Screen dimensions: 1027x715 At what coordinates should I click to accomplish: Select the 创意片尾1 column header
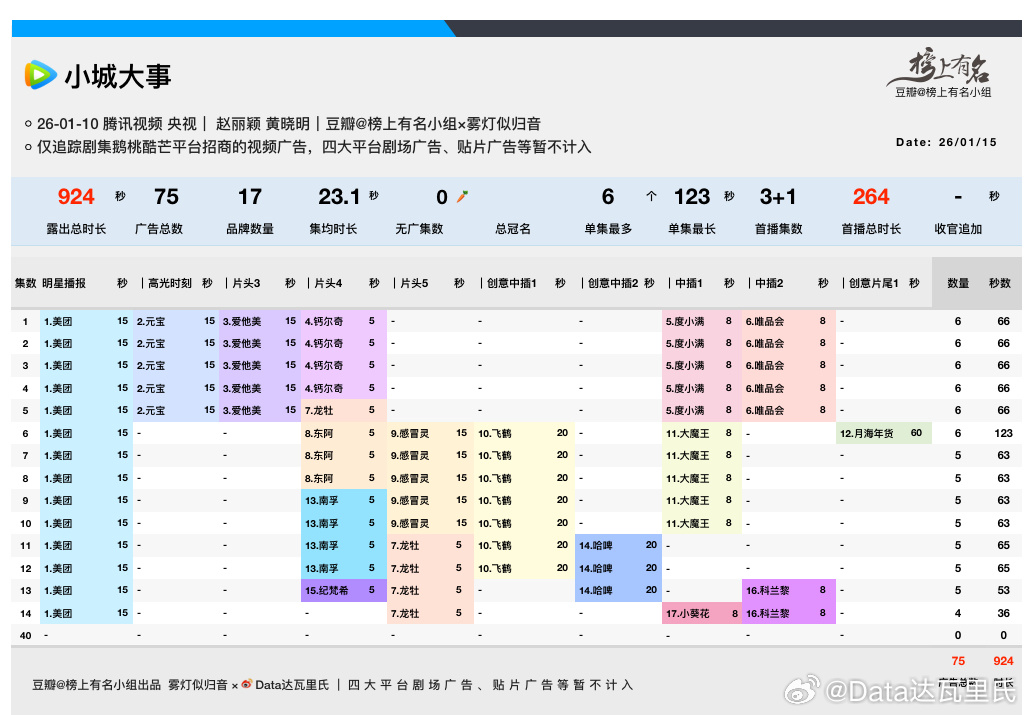(875, 283)
